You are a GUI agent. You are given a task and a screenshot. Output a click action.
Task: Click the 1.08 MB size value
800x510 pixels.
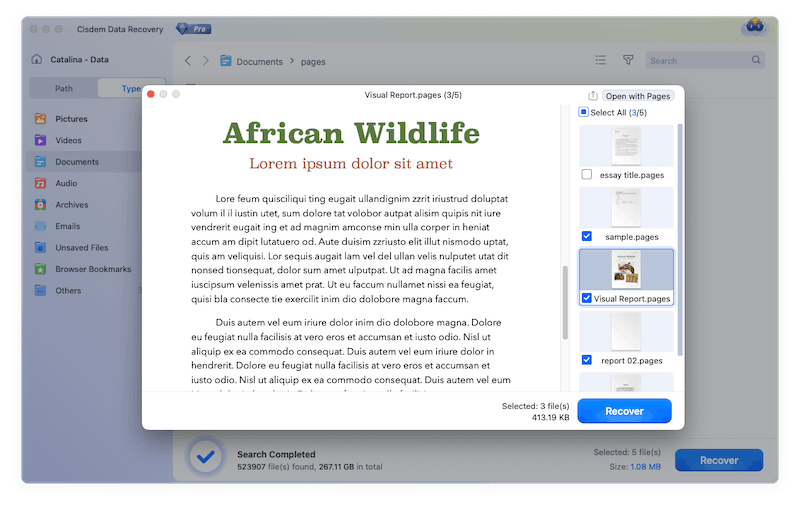(x=645, y=467)
